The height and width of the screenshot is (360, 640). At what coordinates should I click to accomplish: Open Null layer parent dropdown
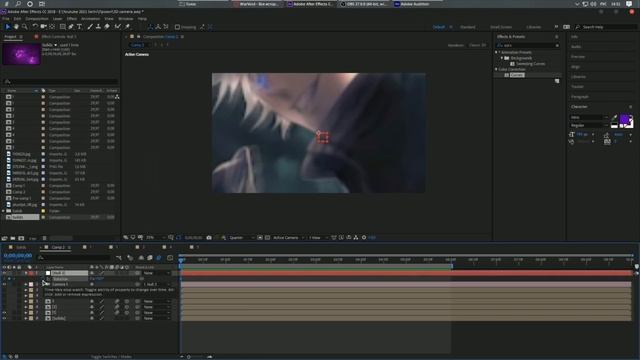pyautogui.click(x=156, y=273)
